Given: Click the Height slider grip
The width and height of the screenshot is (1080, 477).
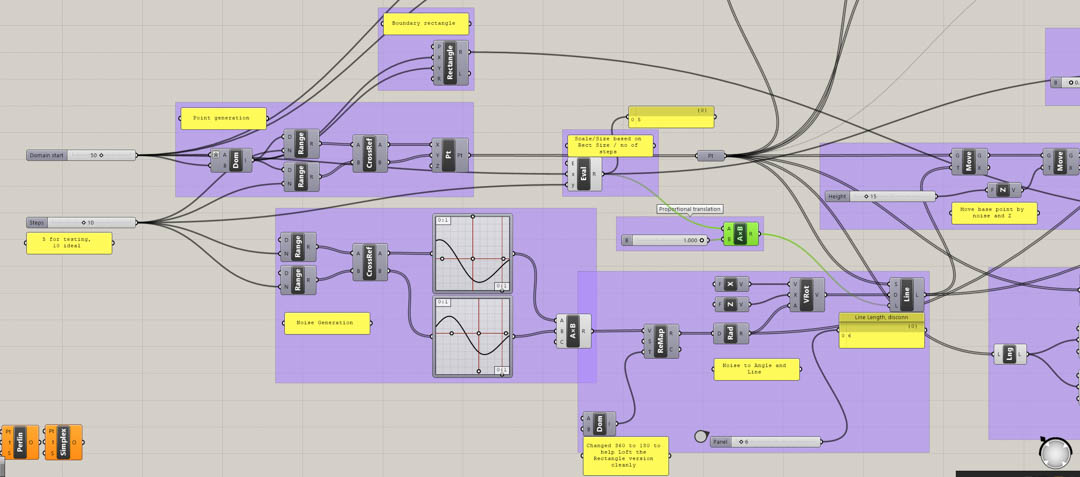Looking at the screenshot, I should (x=867, y=197).
